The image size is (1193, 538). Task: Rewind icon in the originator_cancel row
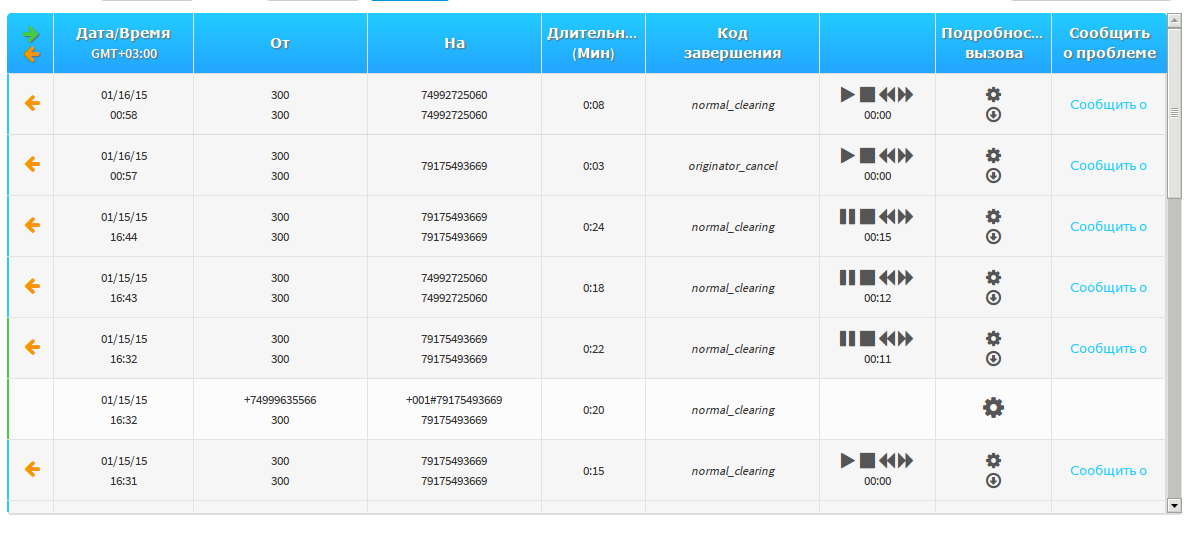(886, 155)
